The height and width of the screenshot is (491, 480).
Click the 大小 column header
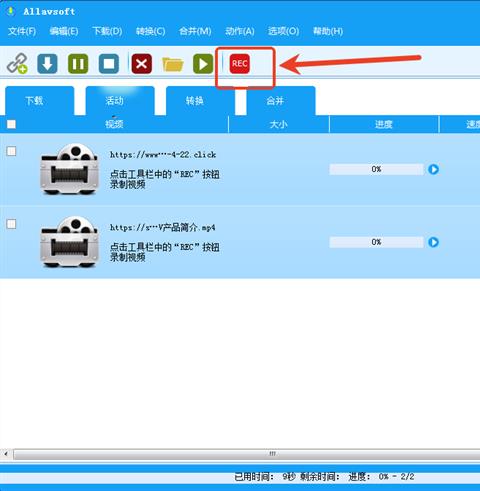click(279, 124)
